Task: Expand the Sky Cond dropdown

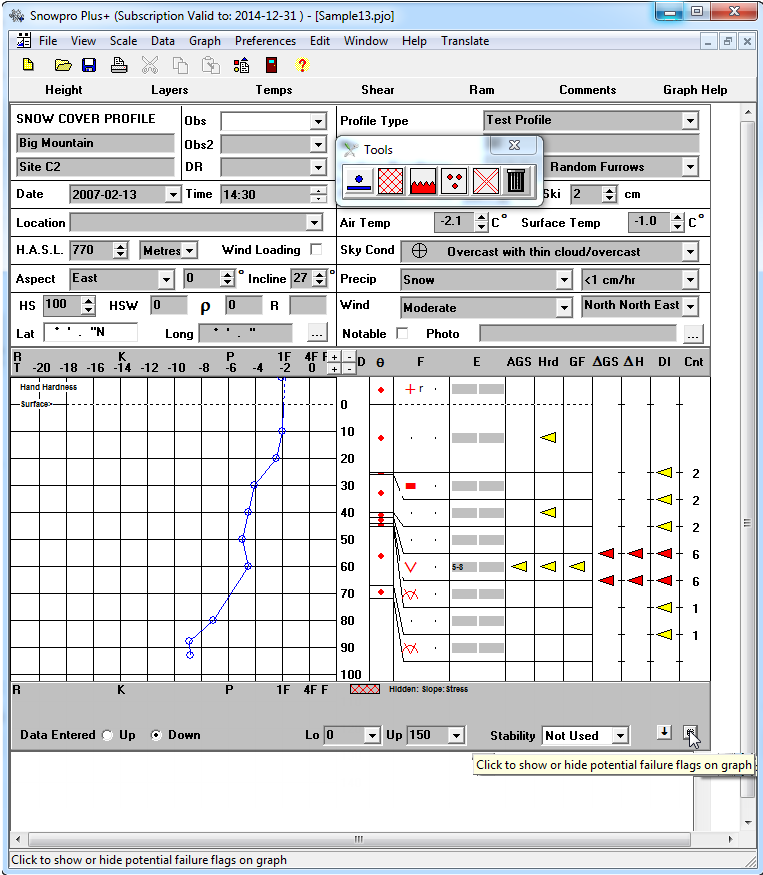Action: [x=689, y=252]
